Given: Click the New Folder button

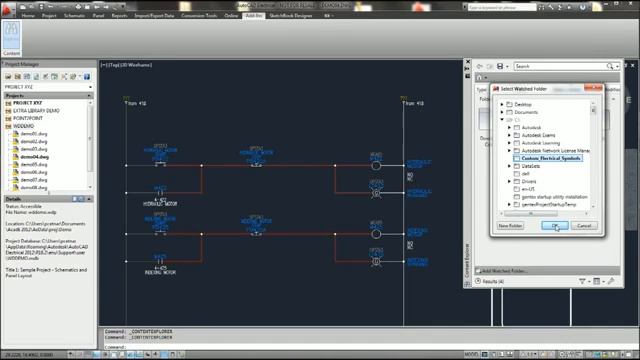Looking at the screenshot, I should click(x=510, y=226).
